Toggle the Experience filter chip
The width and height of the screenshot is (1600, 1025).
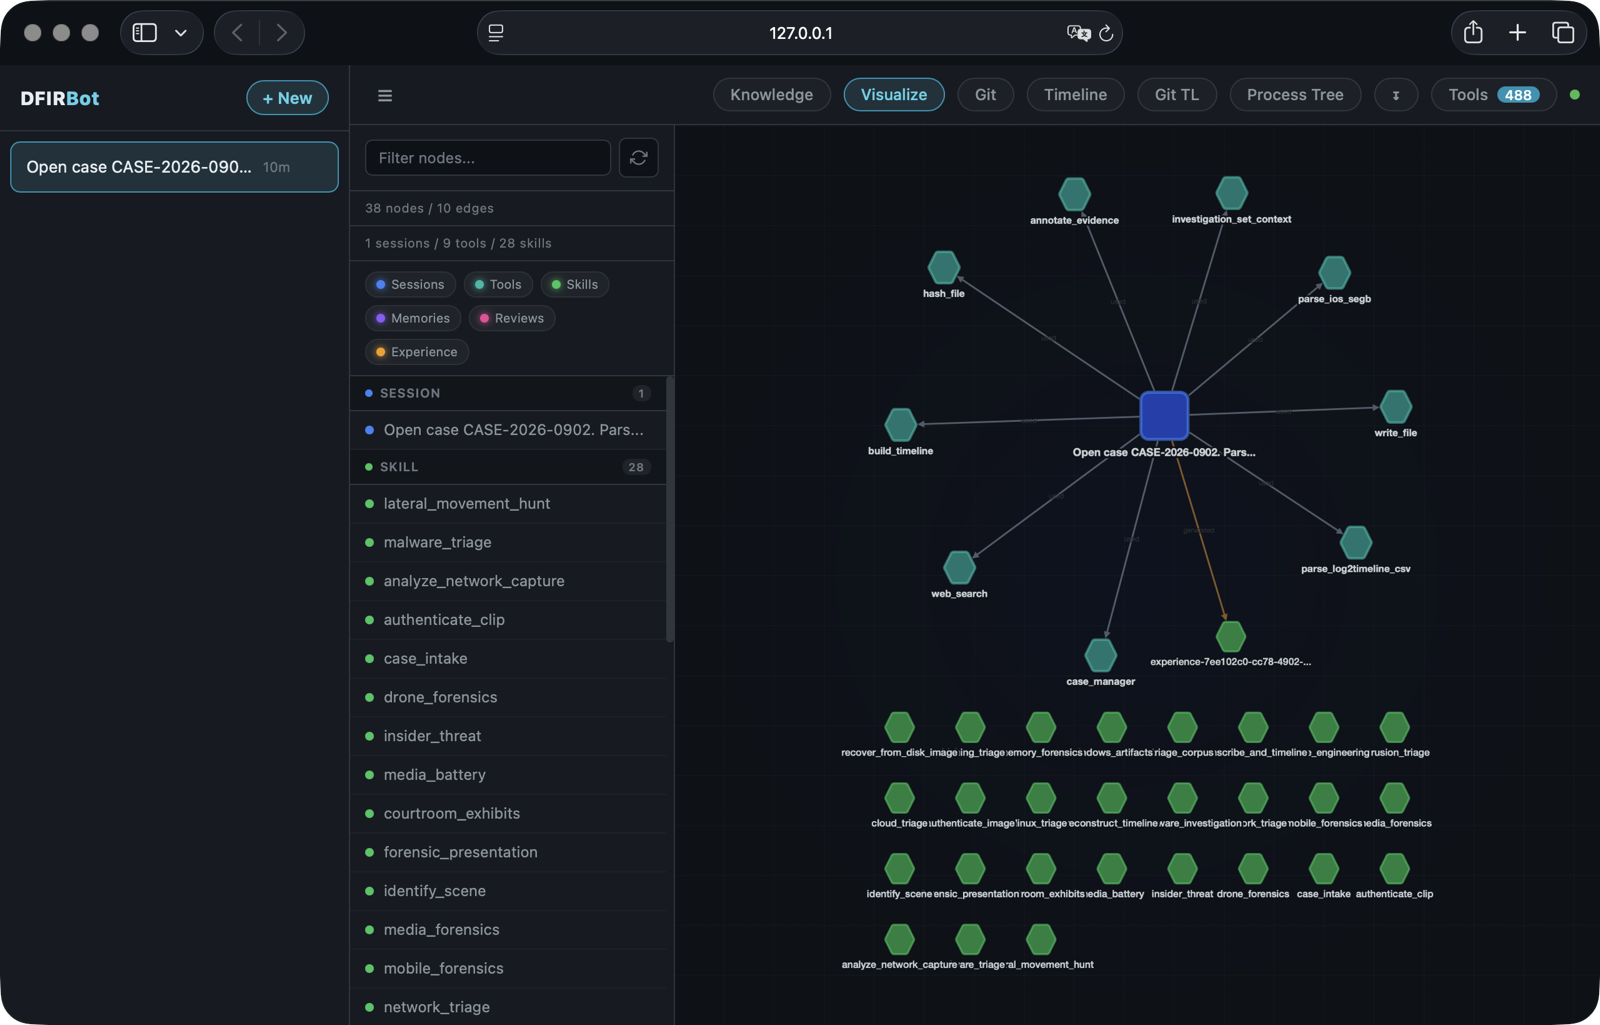click(417, 353)
